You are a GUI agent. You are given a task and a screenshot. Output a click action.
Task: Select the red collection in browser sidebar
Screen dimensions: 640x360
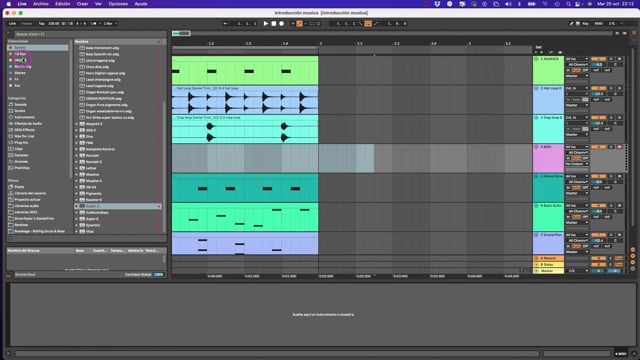[38, 48]
